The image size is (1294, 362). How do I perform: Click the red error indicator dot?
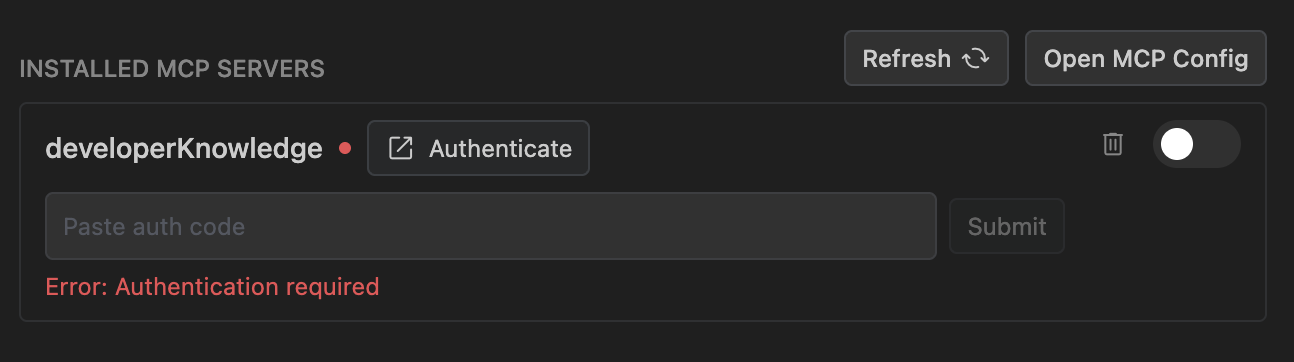click(345, 148)
